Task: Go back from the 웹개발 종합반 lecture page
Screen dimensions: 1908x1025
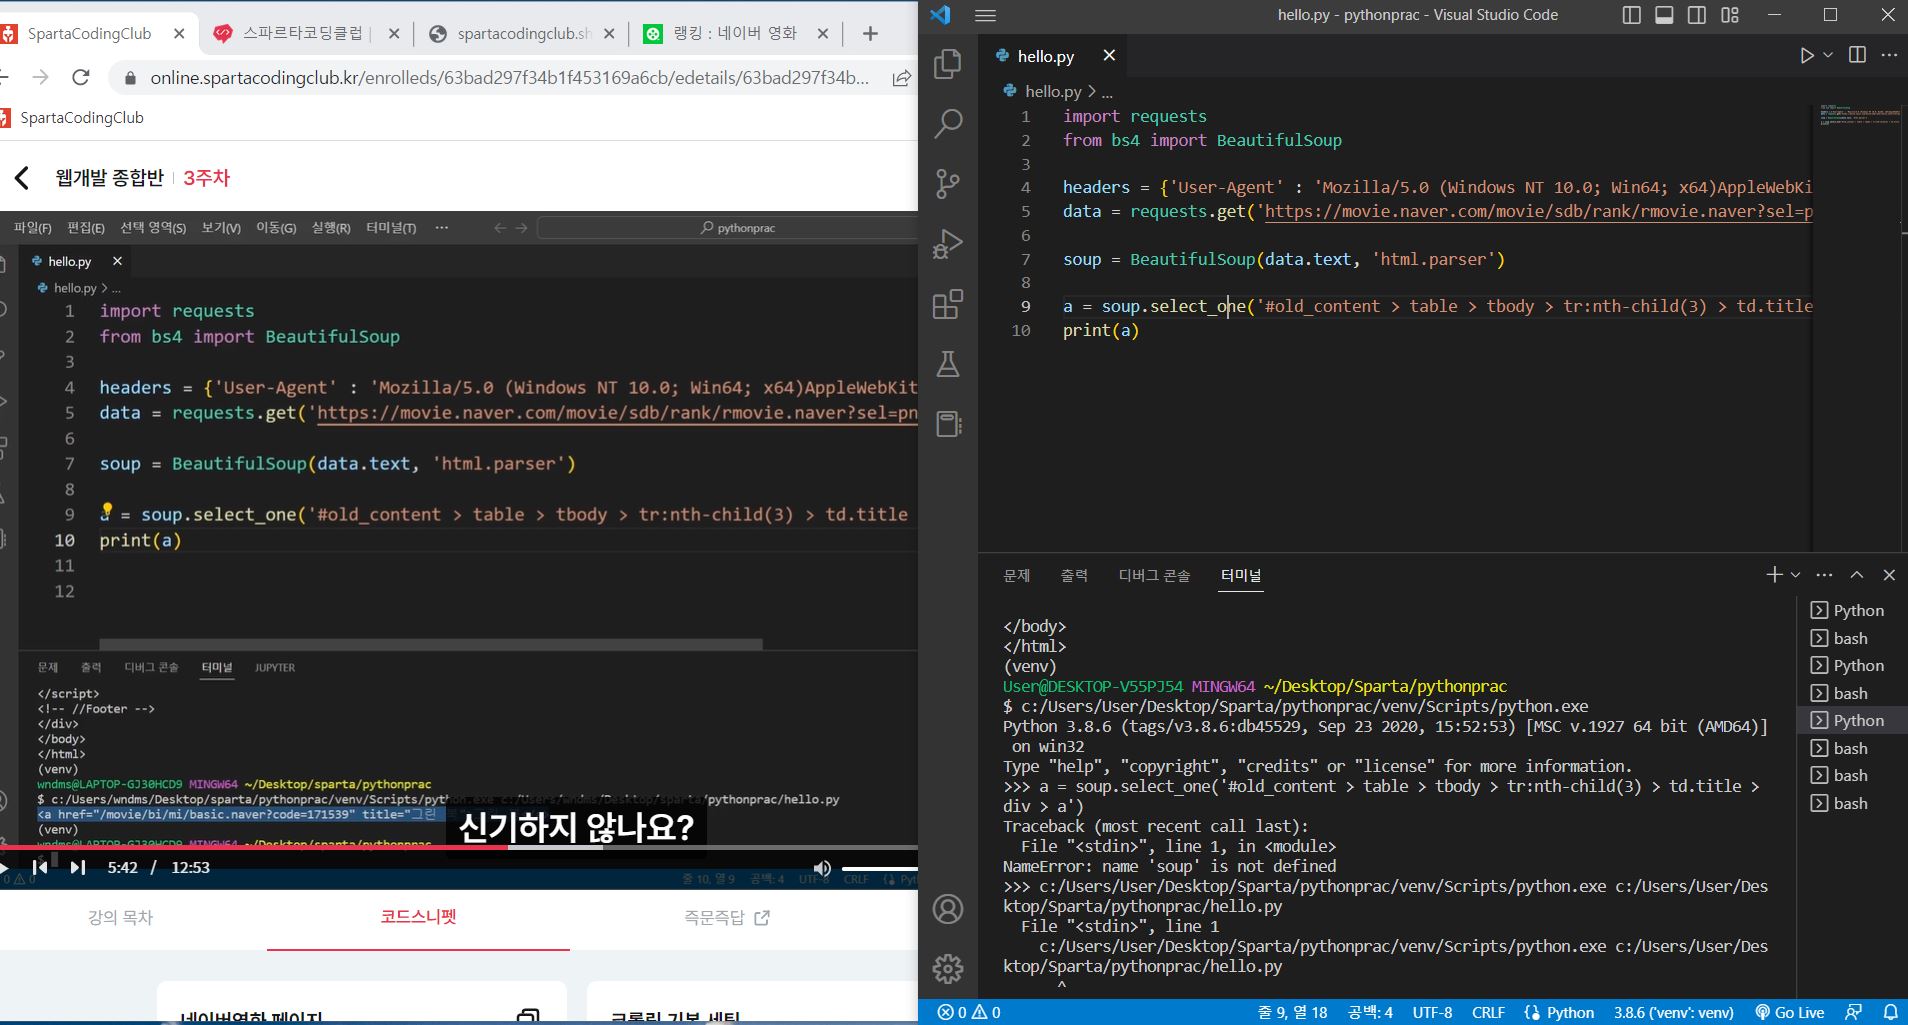Action: pyautogui.click(x=22, y=178)
